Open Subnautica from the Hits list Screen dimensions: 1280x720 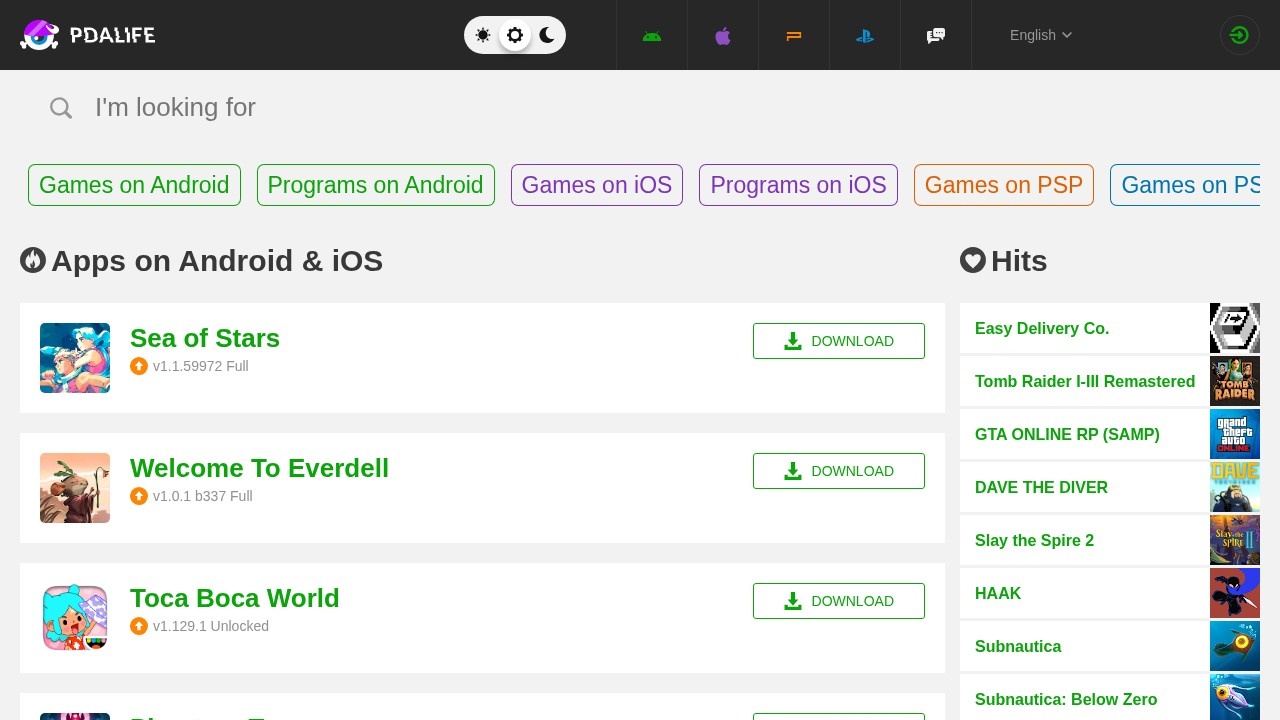coord(1018,646)
